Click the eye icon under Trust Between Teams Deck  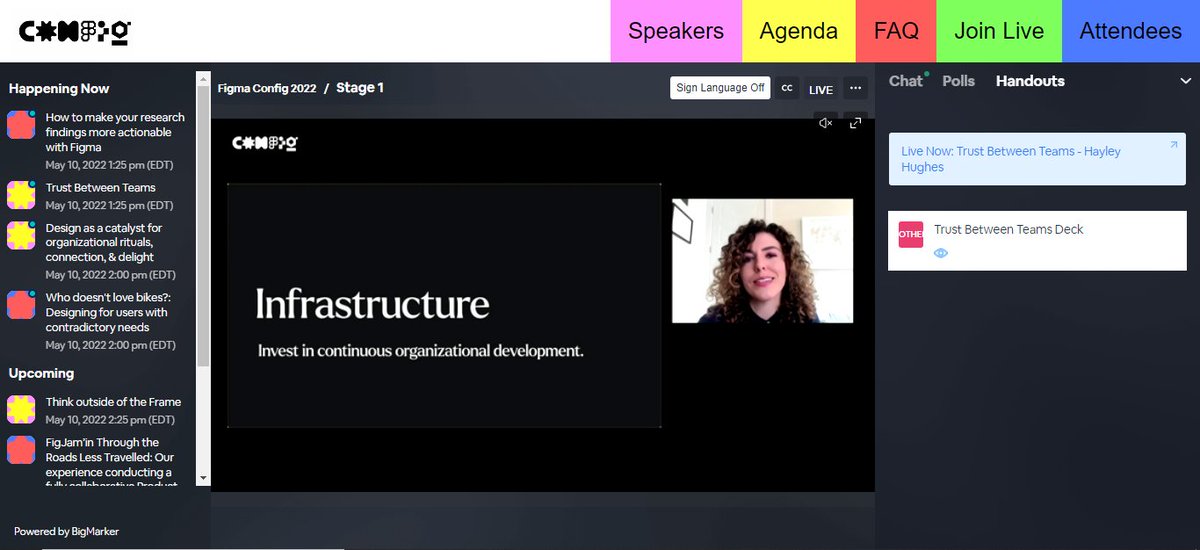[940, 254]
